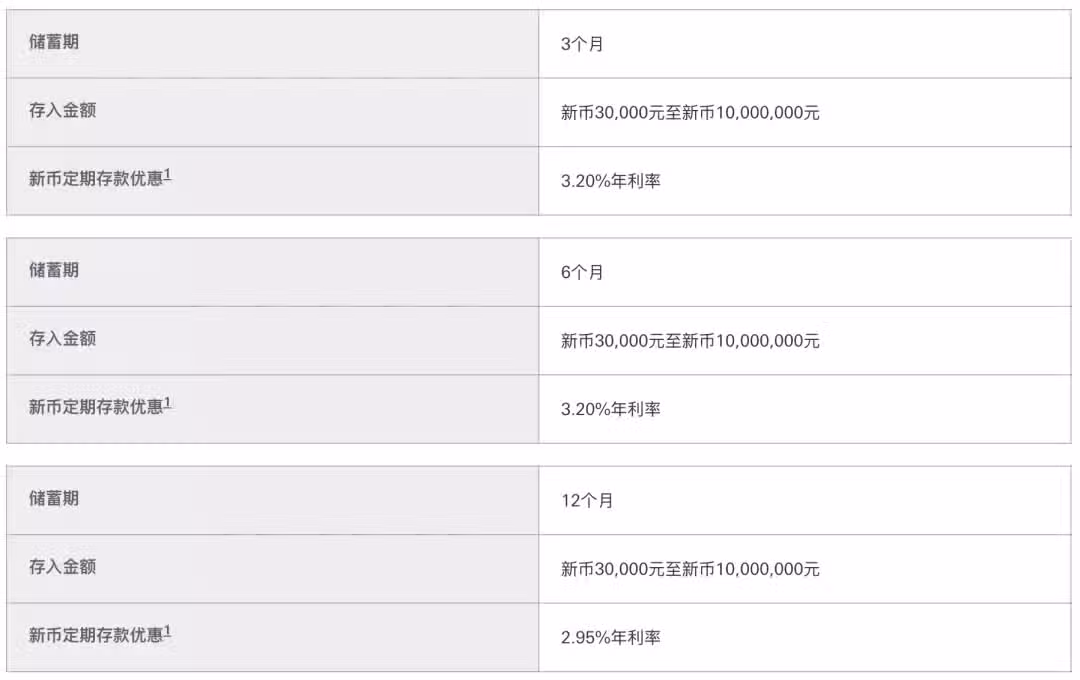Click the 存入金额 label in the second table
Image resolution: width=1080 pixels, height=680 pixels.
[62, 338]
